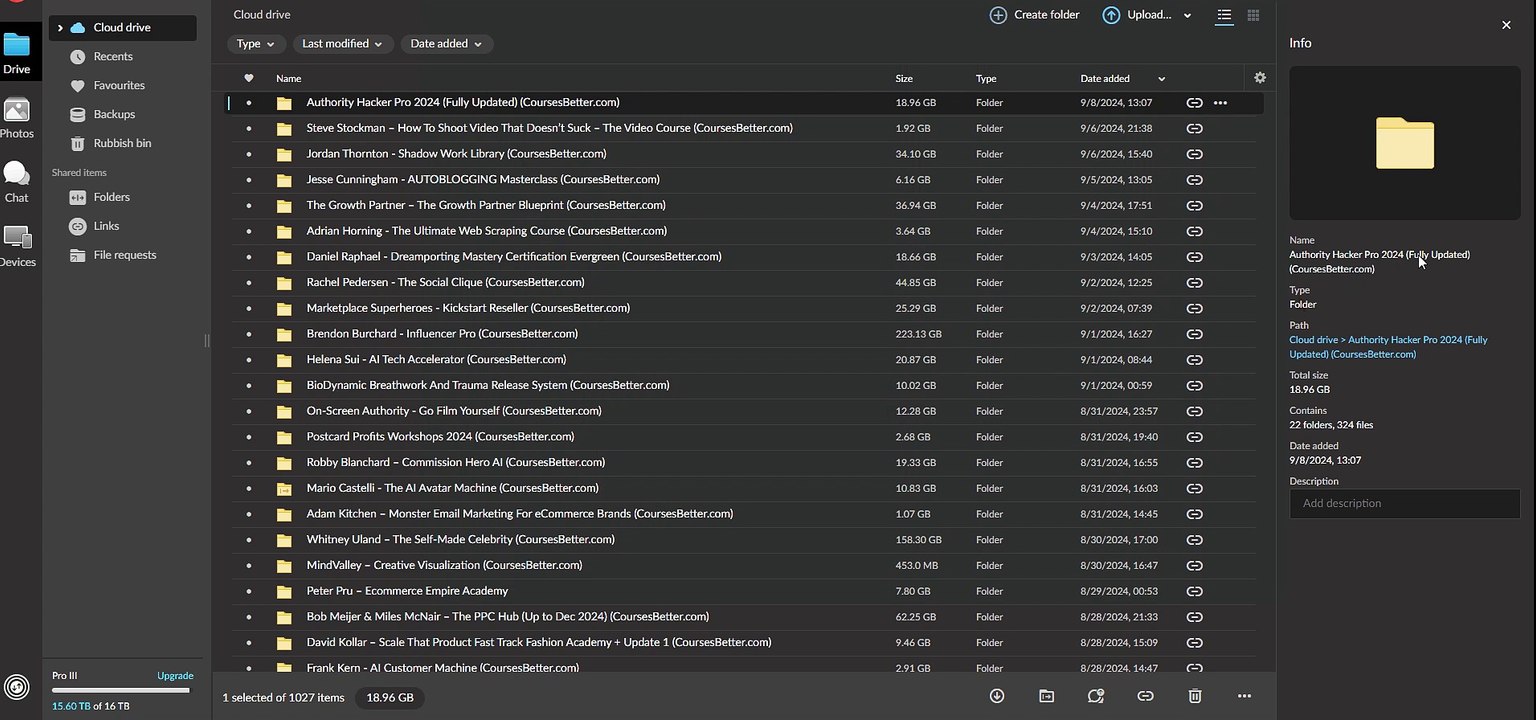This screenshot has width=1536, height=720.
Task: Open column settings gear icon
Action: tap(1259, 78)
